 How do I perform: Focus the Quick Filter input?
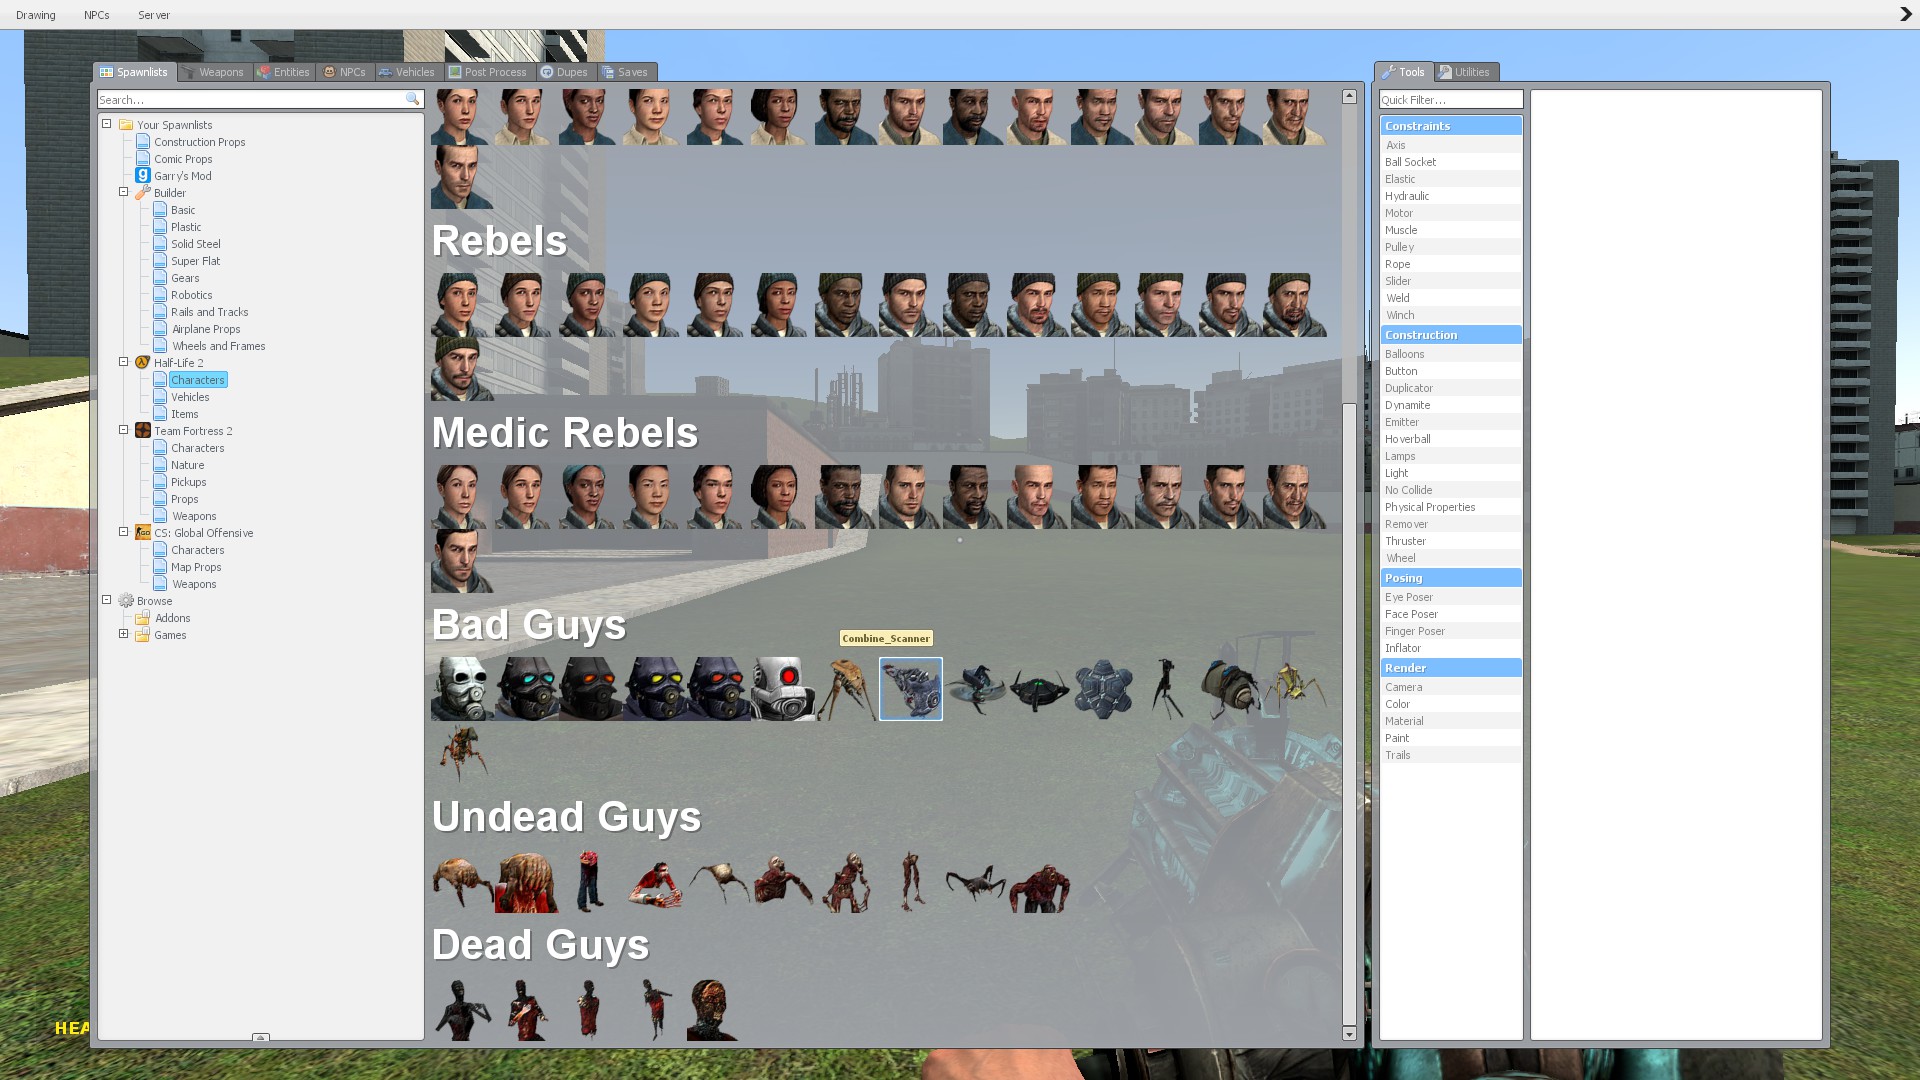coord(1451,100)
